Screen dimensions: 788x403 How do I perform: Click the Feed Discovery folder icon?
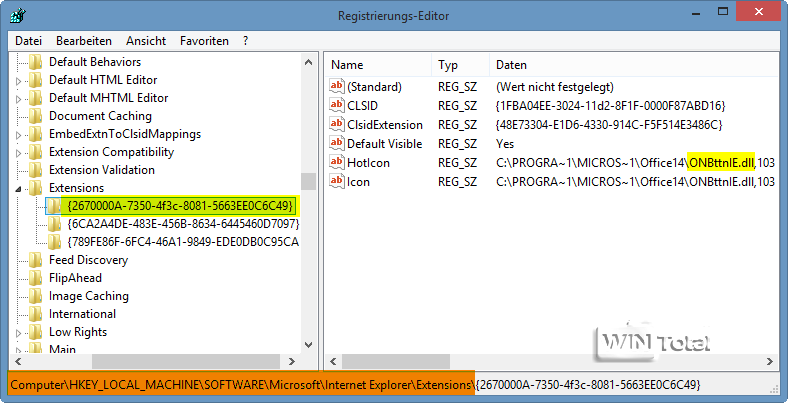point(35,260)
